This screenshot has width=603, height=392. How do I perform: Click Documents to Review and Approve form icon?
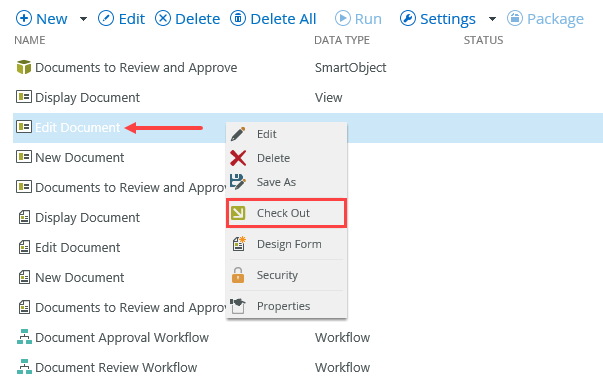coord(24,307)
